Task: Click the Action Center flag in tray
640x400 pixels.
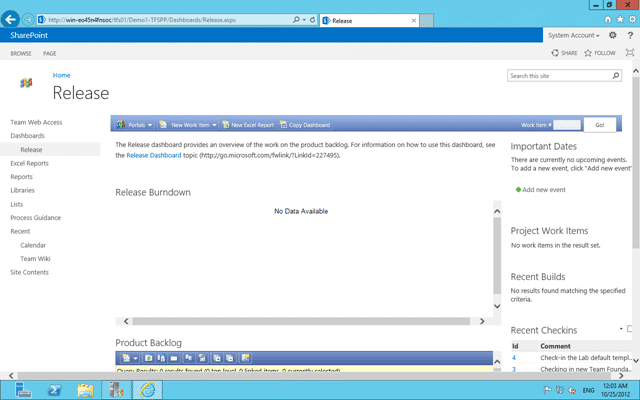Action: pos(548,390)
